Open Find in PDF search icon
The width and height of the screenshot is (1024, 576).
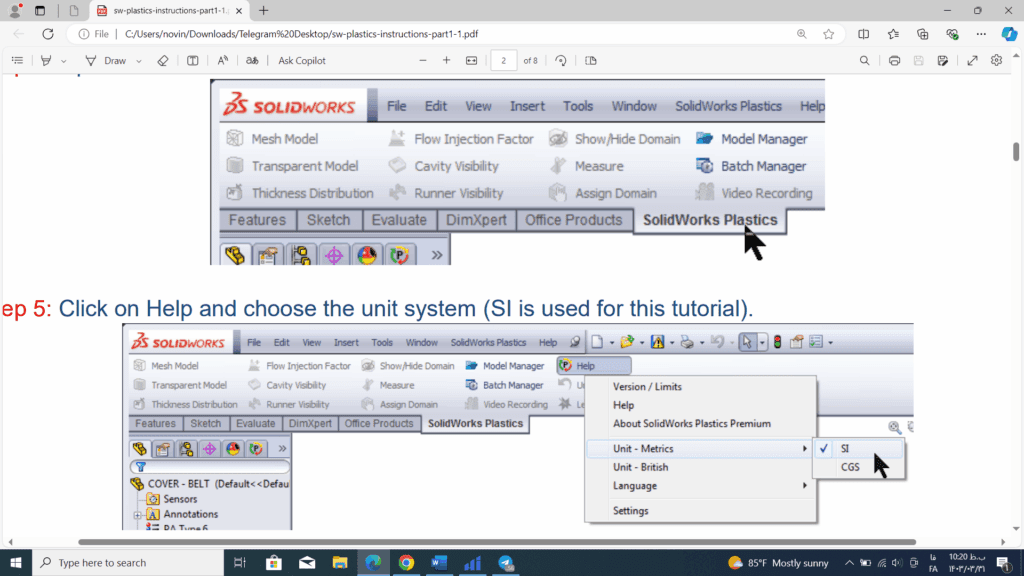coord(865,61)
